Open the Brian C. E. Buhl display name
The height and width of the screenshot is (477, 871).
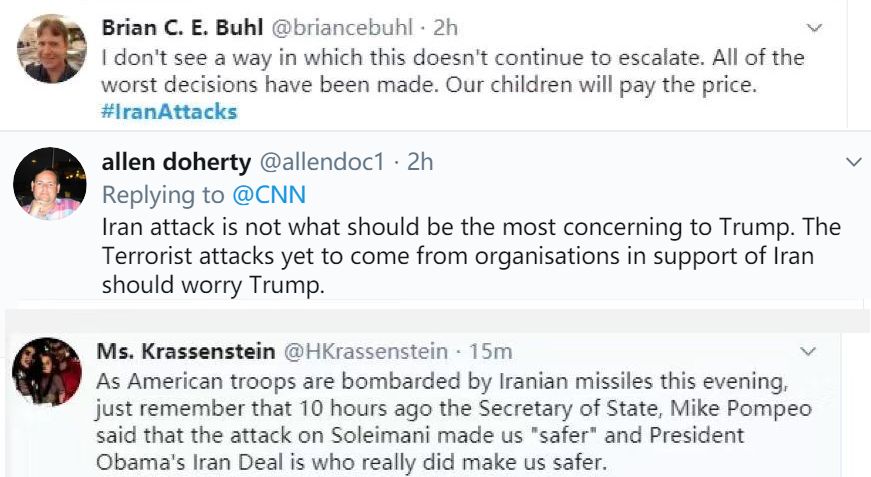170,28
